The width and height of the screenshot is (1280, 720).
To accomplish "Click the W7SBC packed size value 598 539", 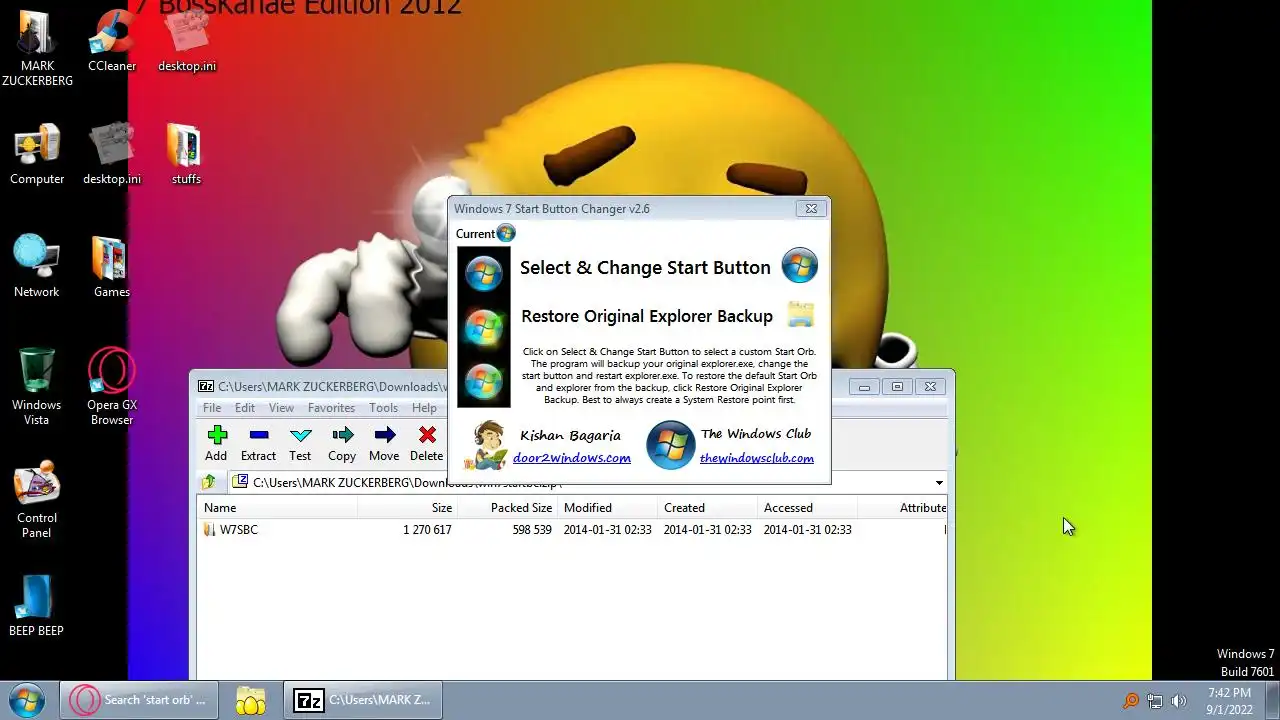I will pos(532,530).
